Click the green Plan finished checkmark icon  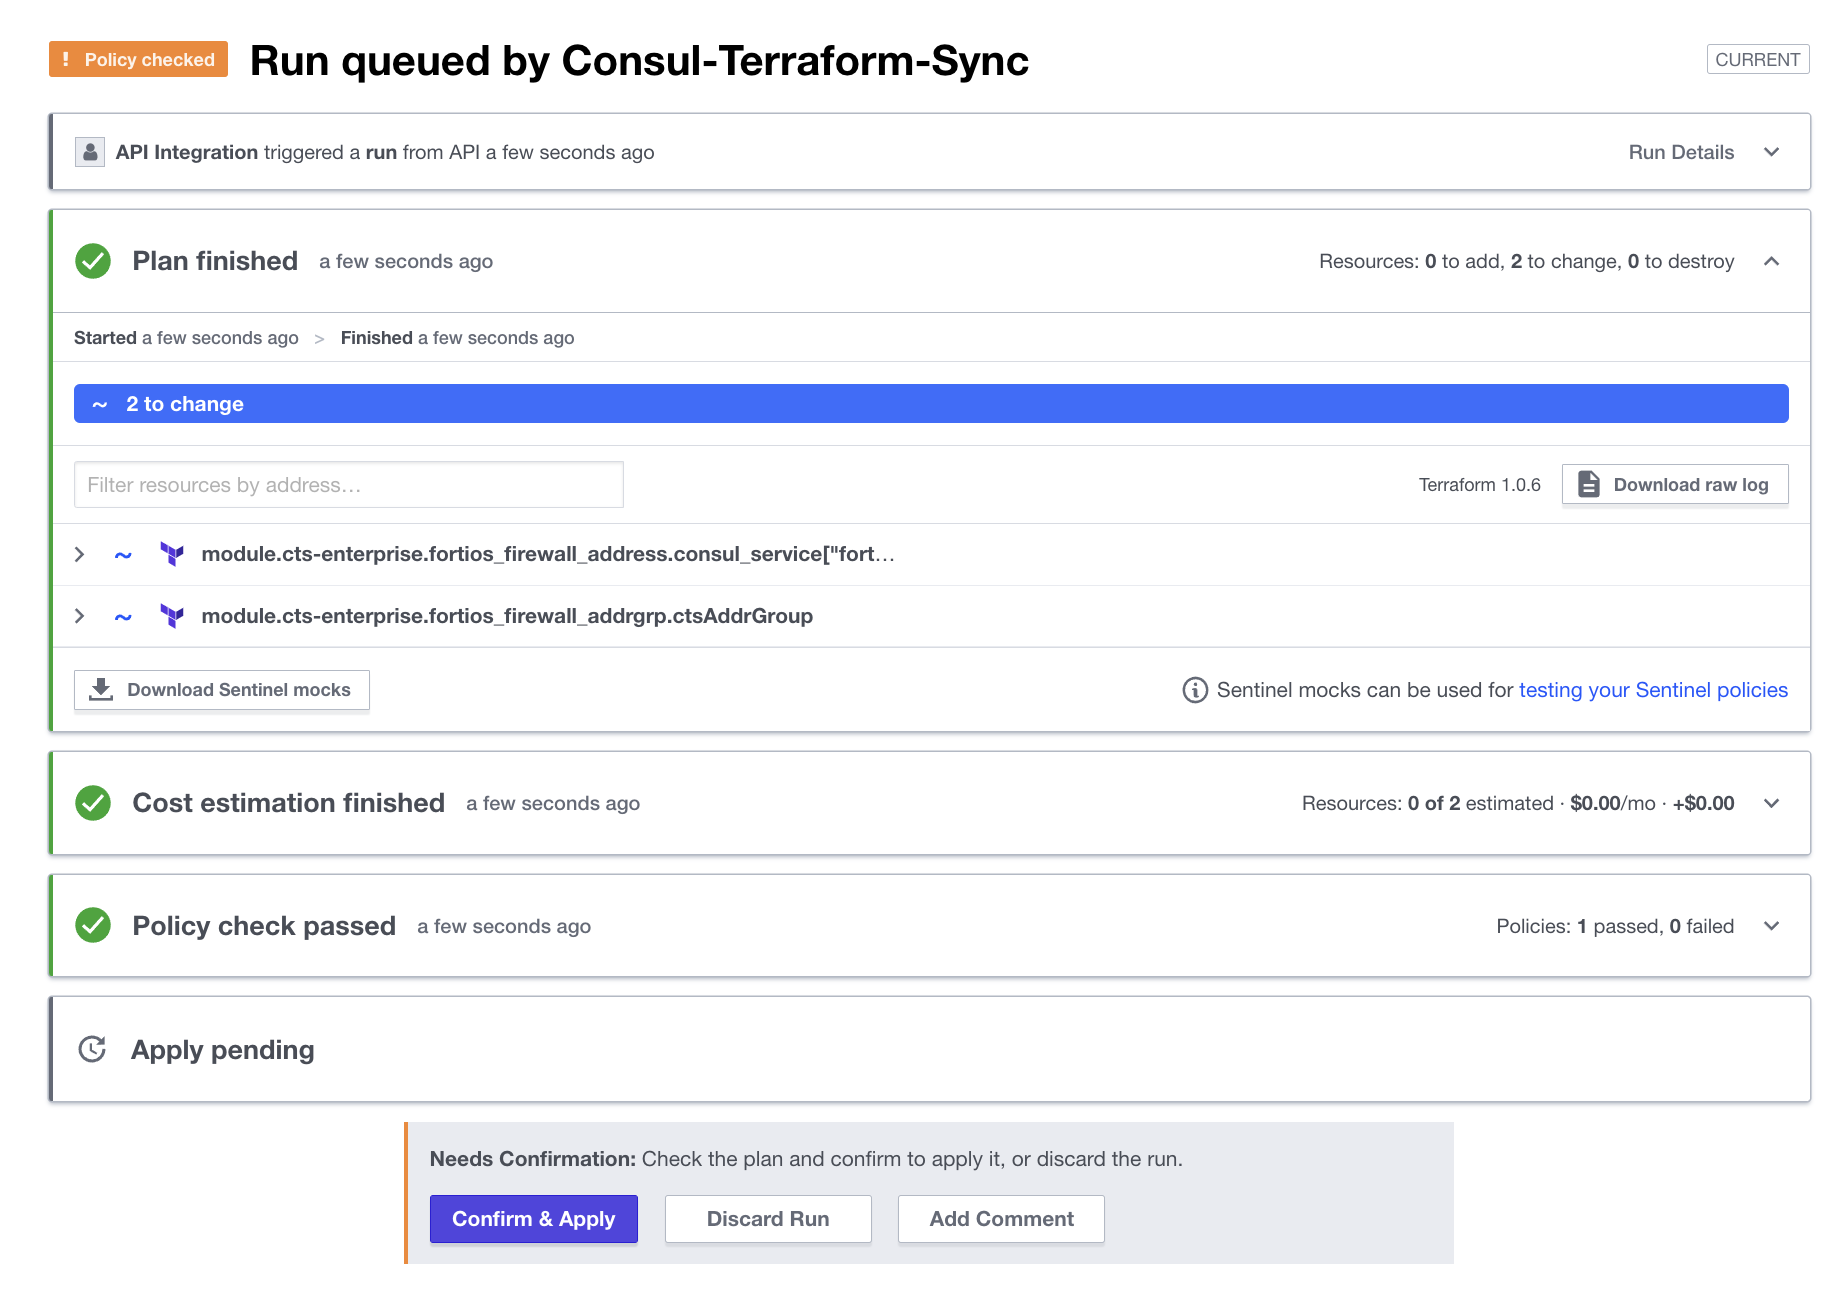click(x=93, y=261)
